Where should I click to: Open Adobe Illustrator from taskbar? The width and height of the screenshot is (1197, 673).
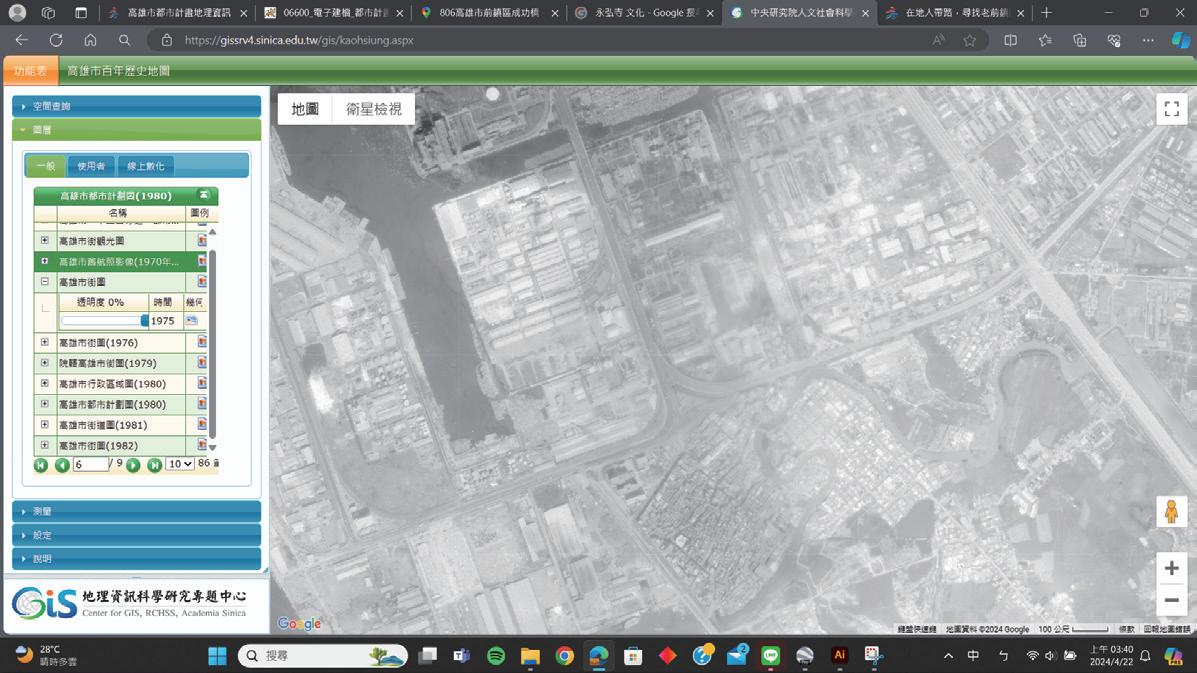tap(839, 655)
